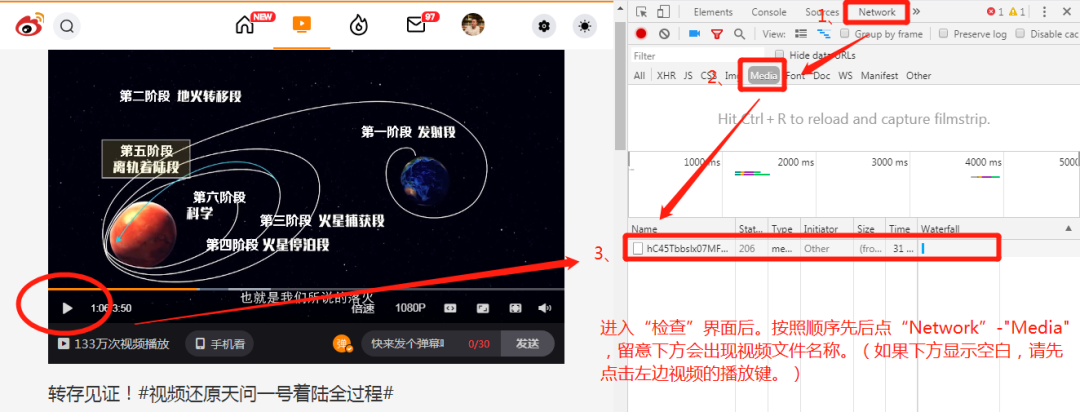Select the Manifest request filter
The width and height of the screenshot is (1080, 412).
(880, 76)
